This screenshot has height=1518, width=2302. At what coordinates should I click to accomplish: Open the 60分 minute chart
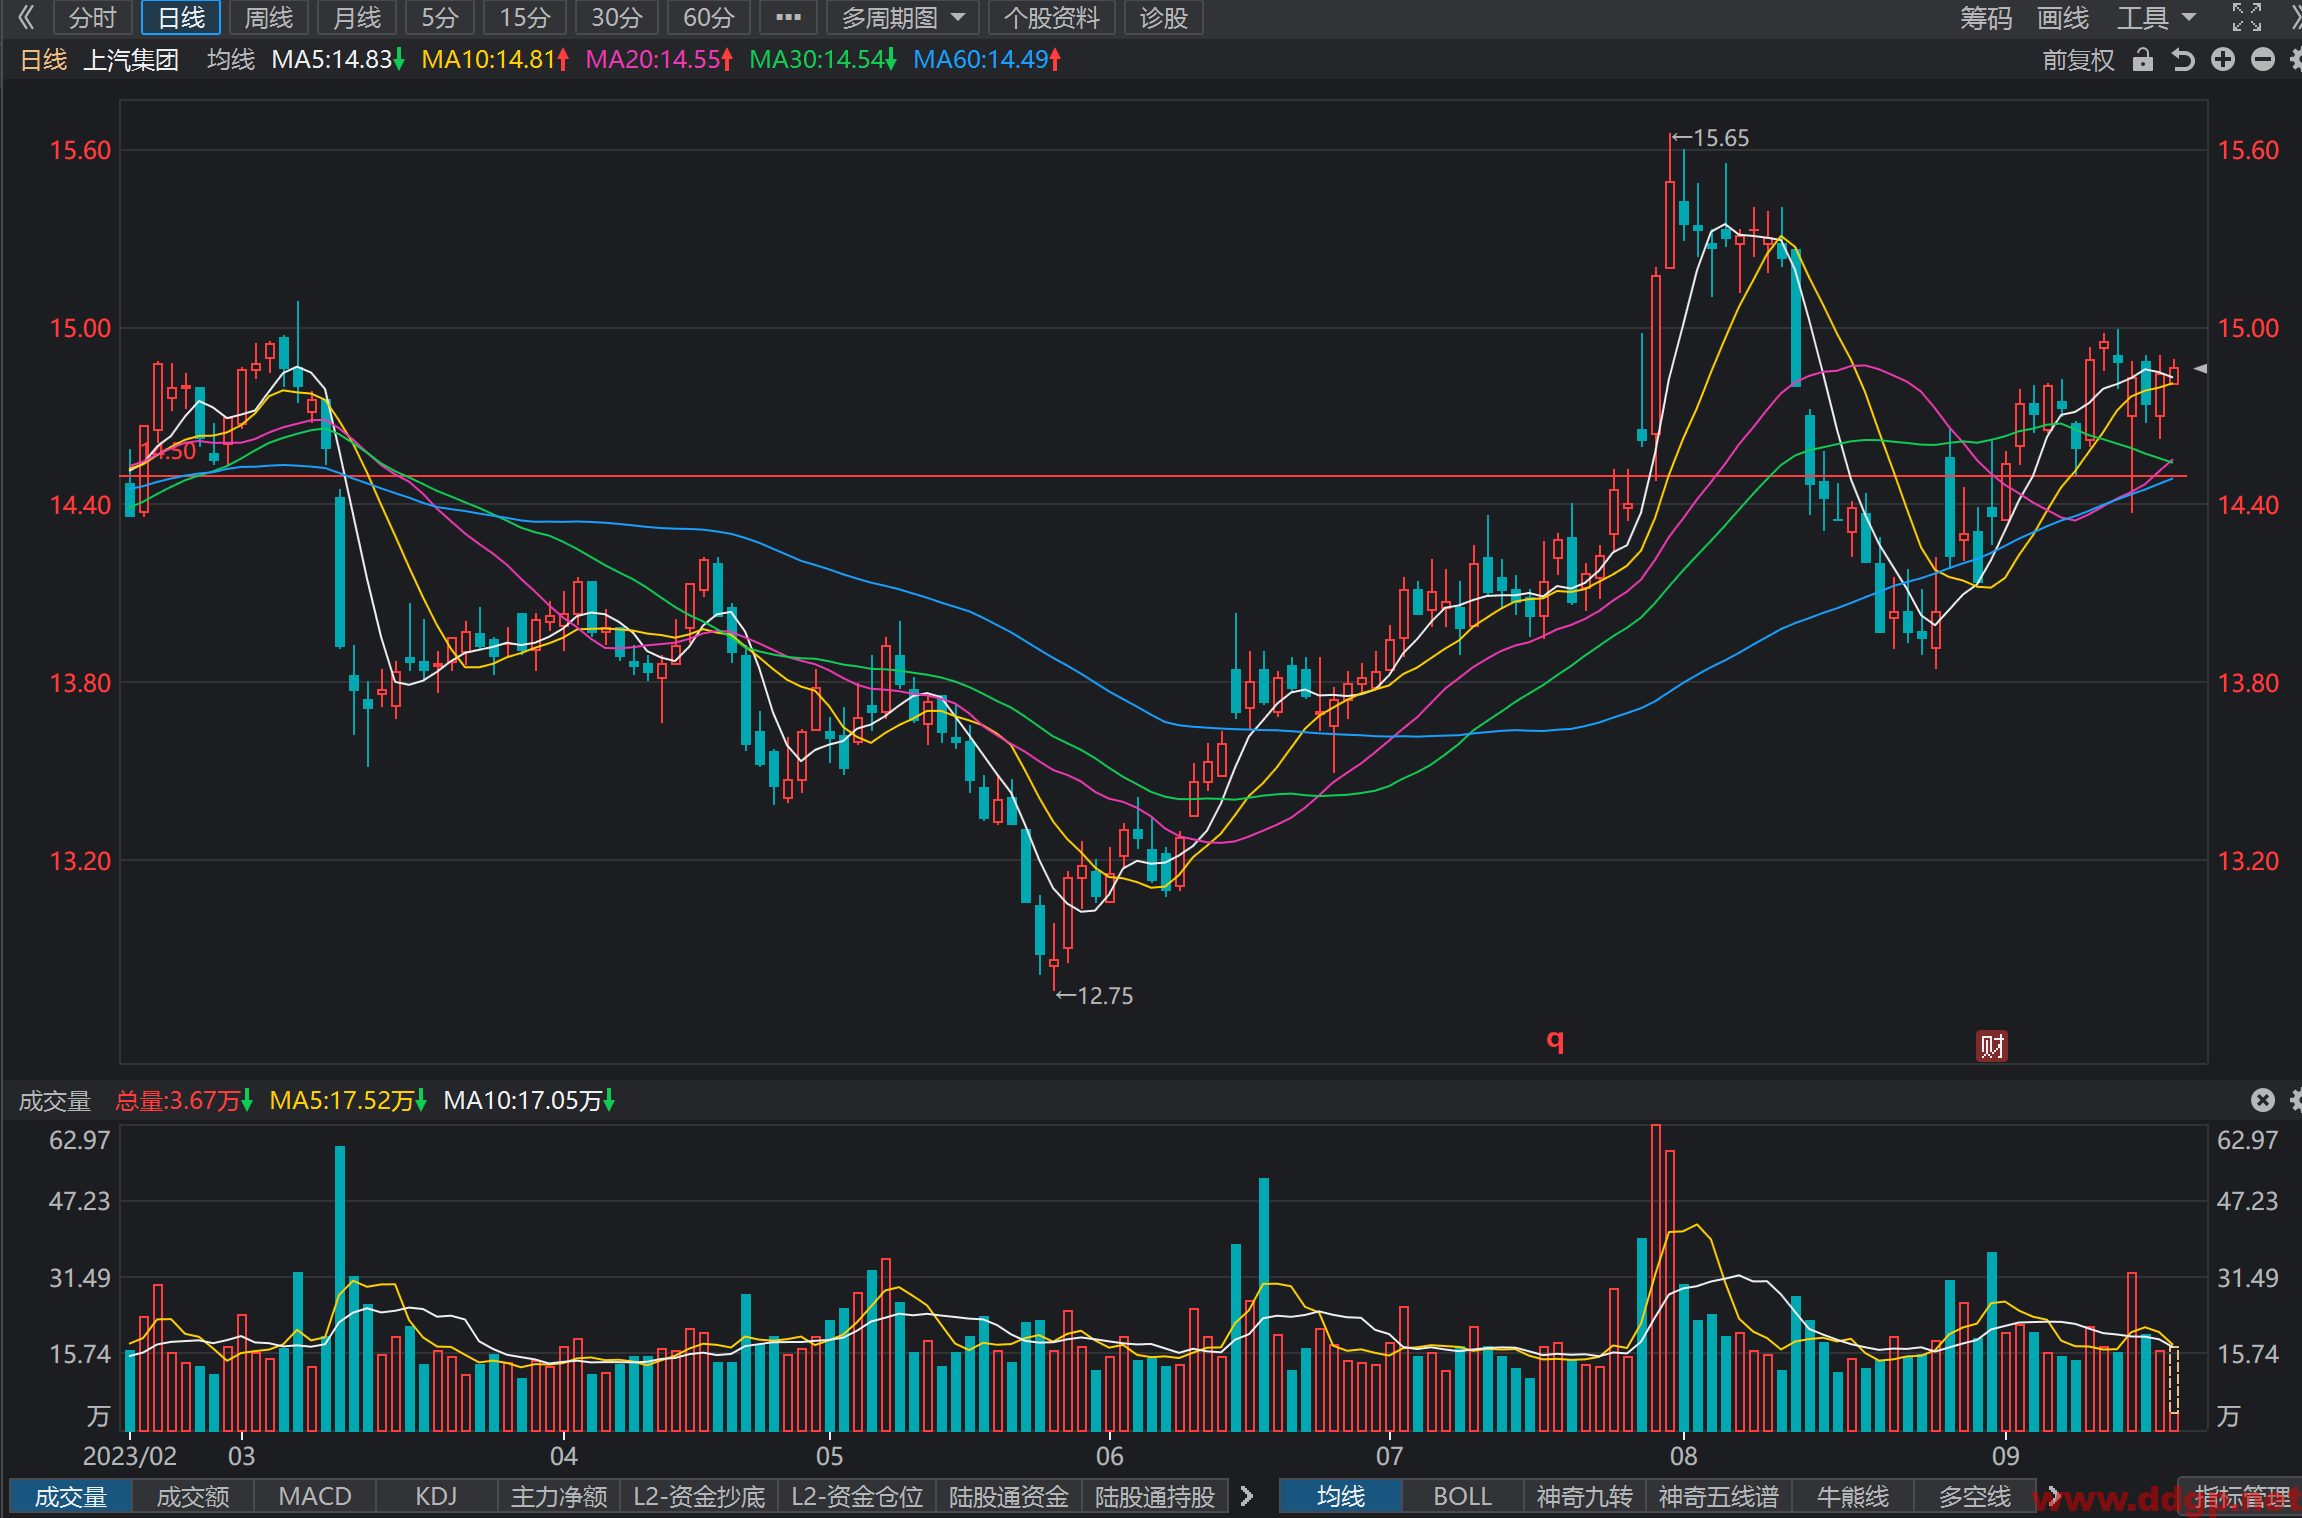click(x=709, y=18)
